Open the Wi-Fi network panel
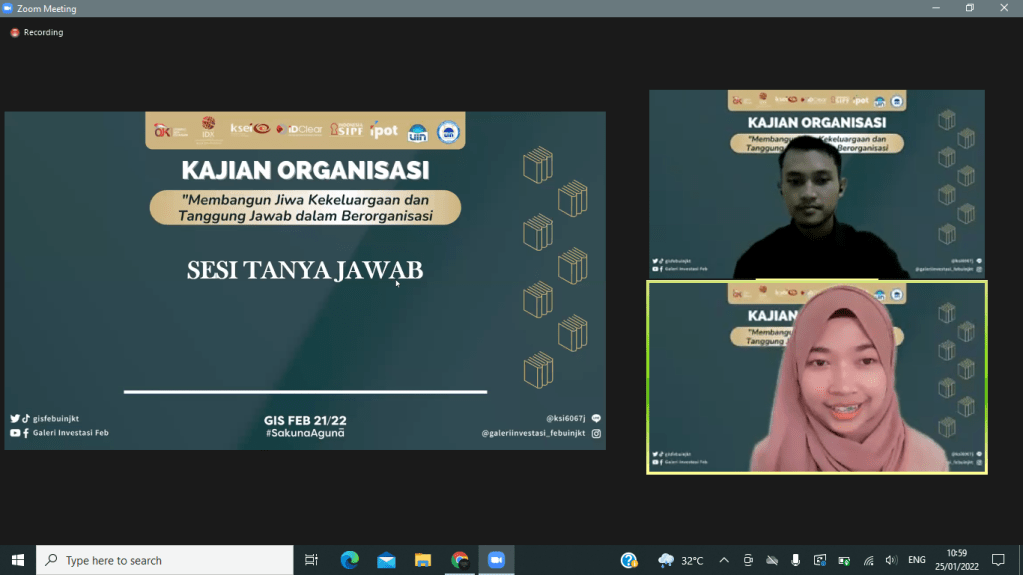The image size is (1023, 575). 868,560
